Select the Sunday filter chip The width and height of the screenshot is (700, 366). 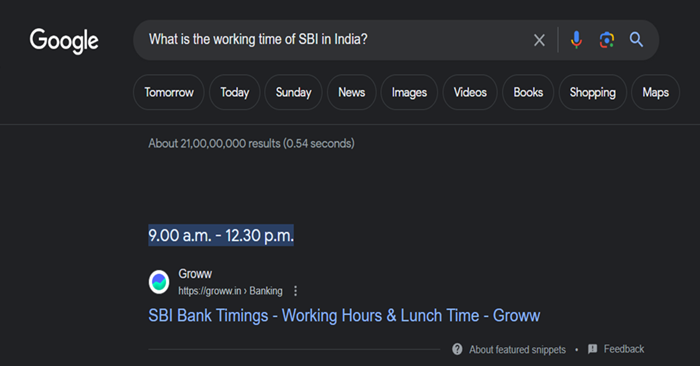pos(293,92)
